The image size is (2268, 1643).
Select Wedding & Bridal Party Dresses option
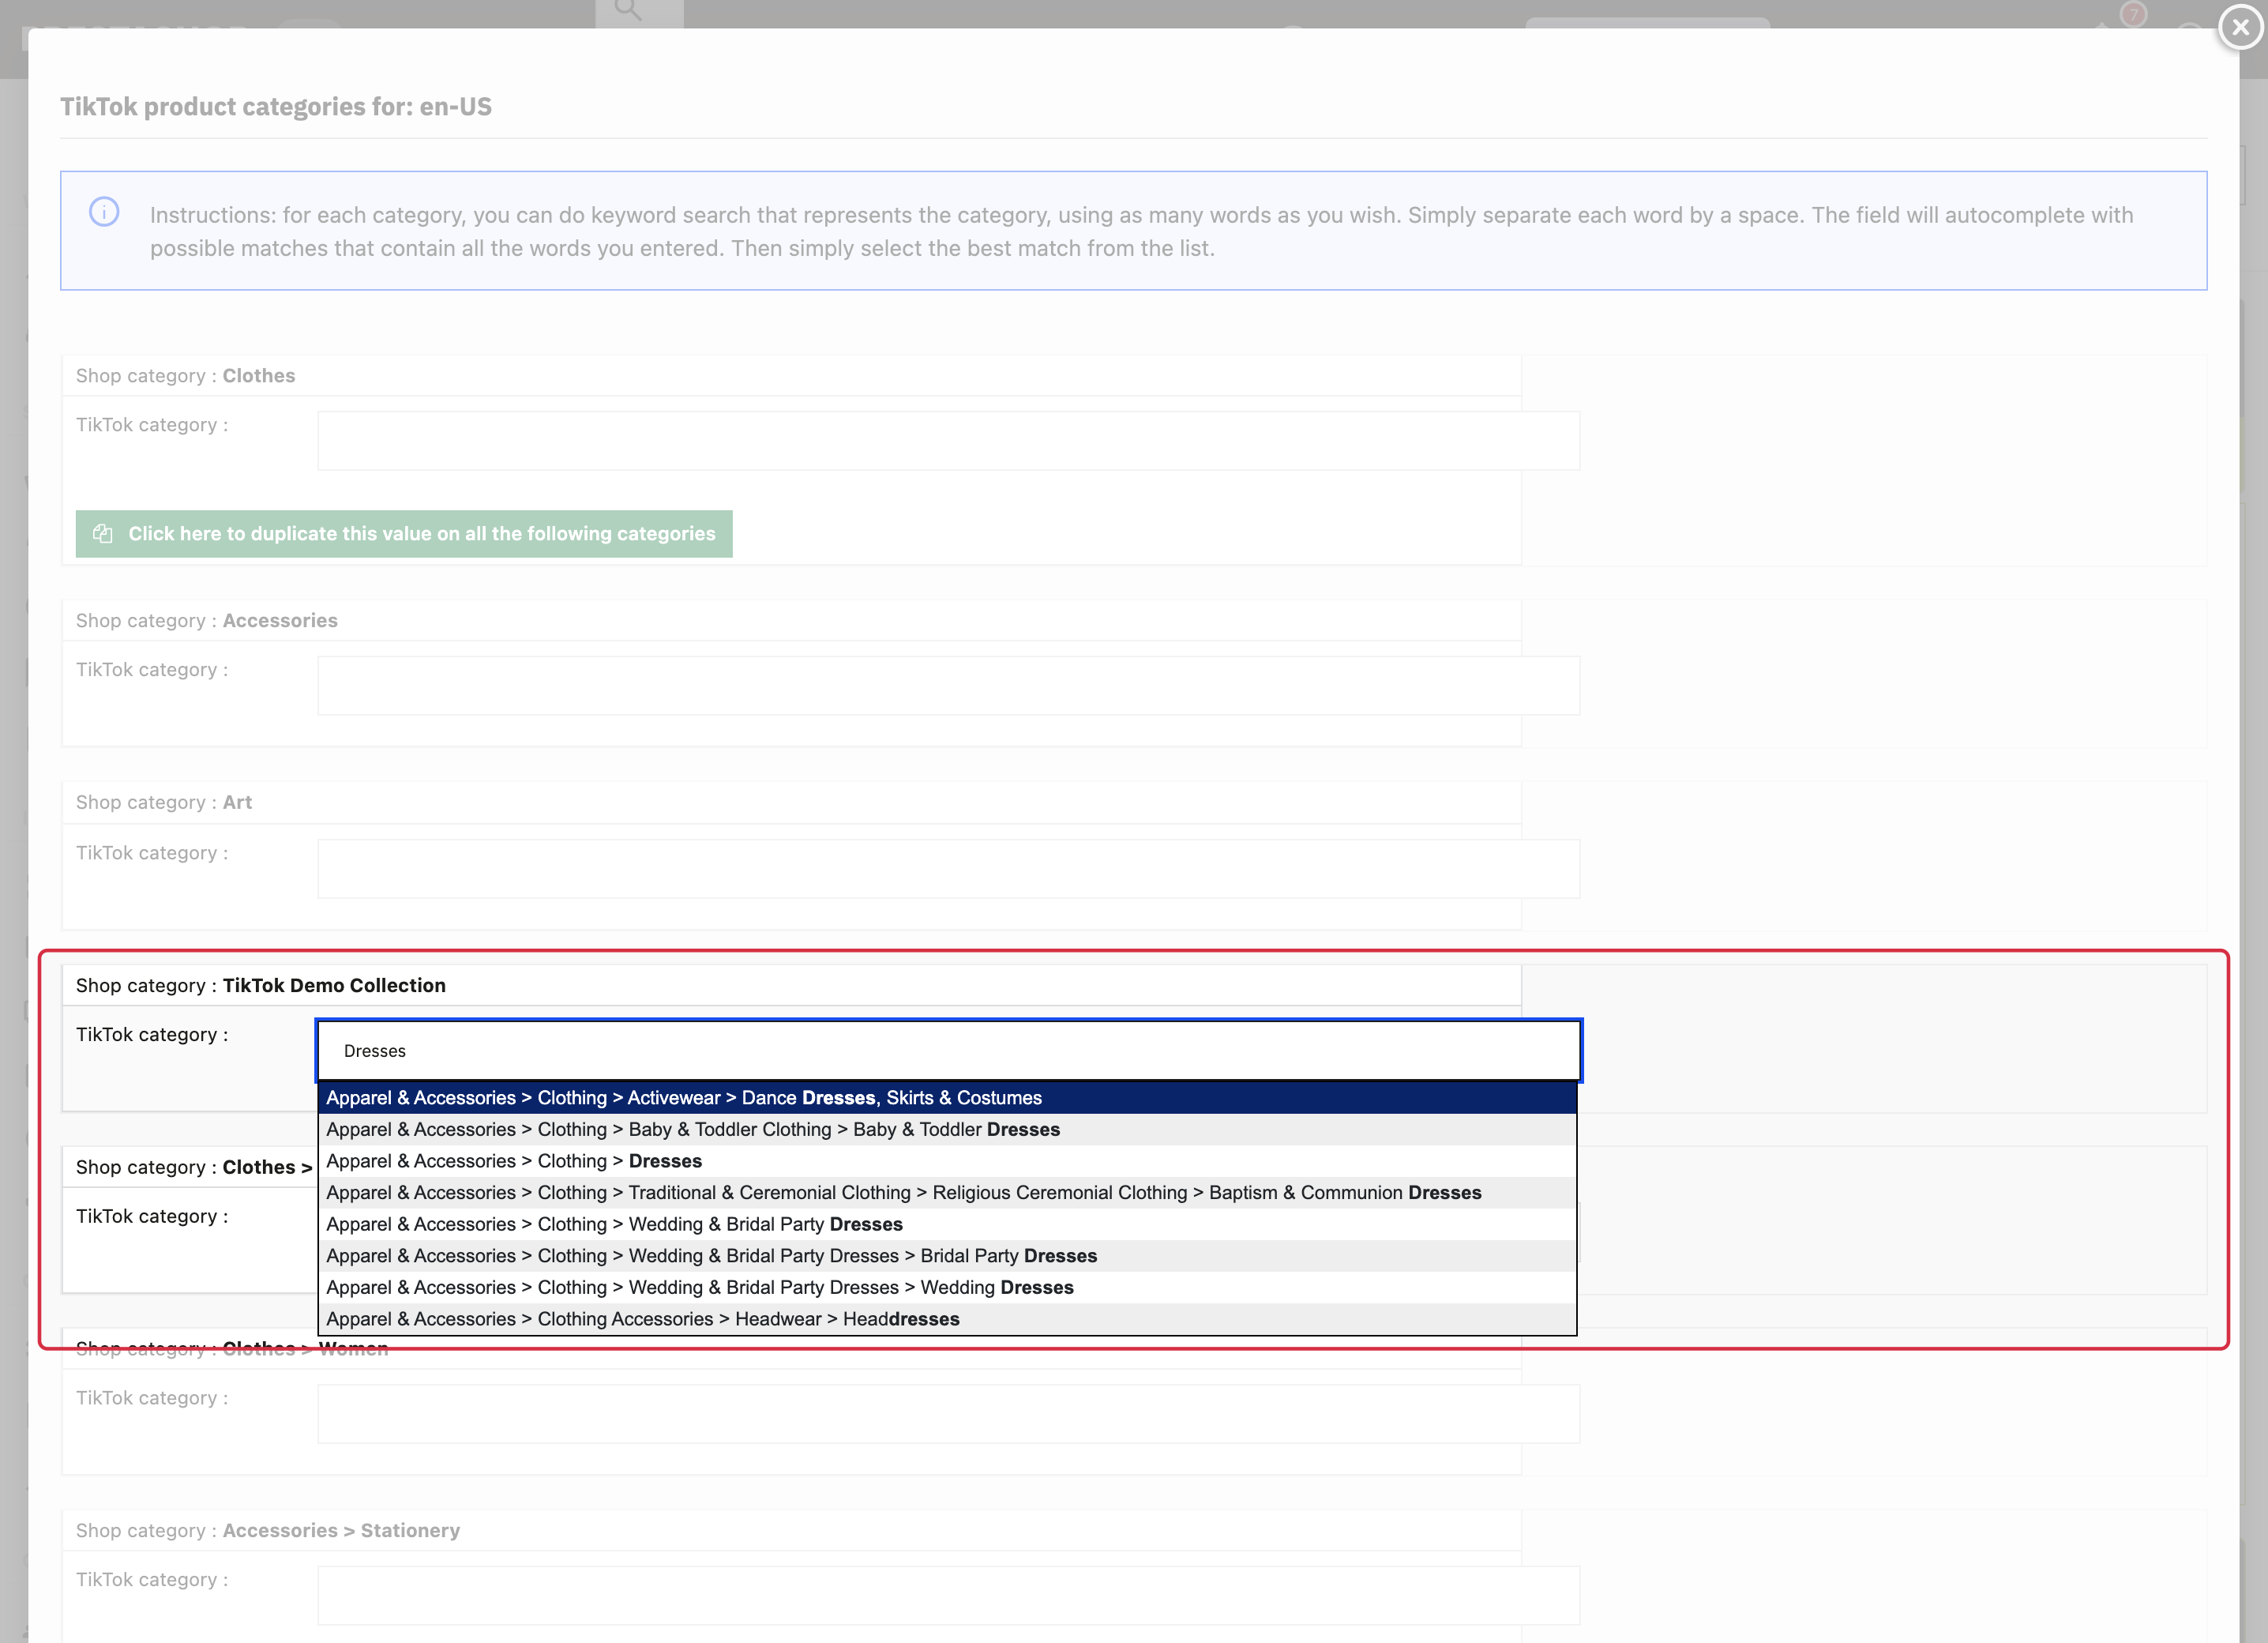(947, 1224)
